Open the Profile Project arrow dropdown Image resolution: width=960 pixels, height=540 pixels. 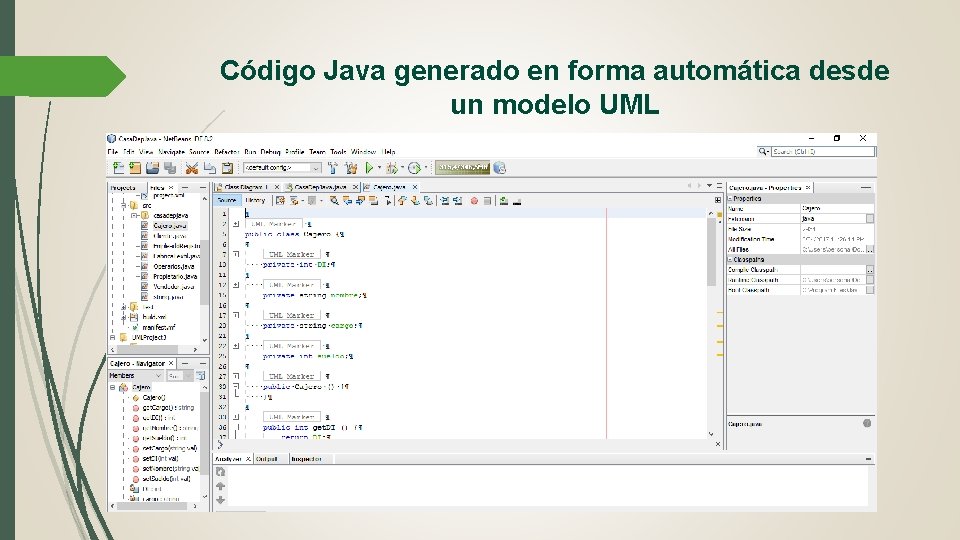425,168
